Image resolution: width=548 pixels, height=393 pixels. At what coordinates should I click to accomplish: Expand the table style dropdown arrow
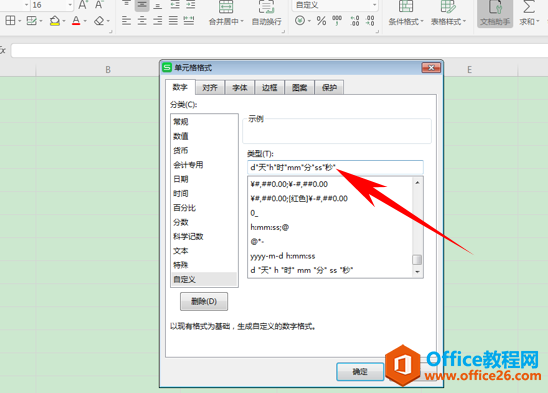464,22
